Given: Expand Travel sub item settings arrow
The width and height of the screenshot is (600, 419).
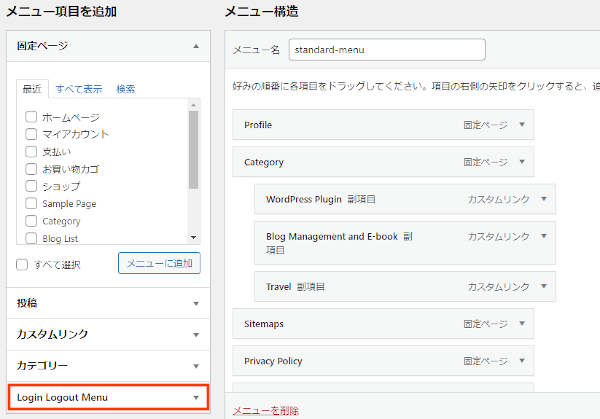Looking at the screenshot, I should click(x=544, y=286).
